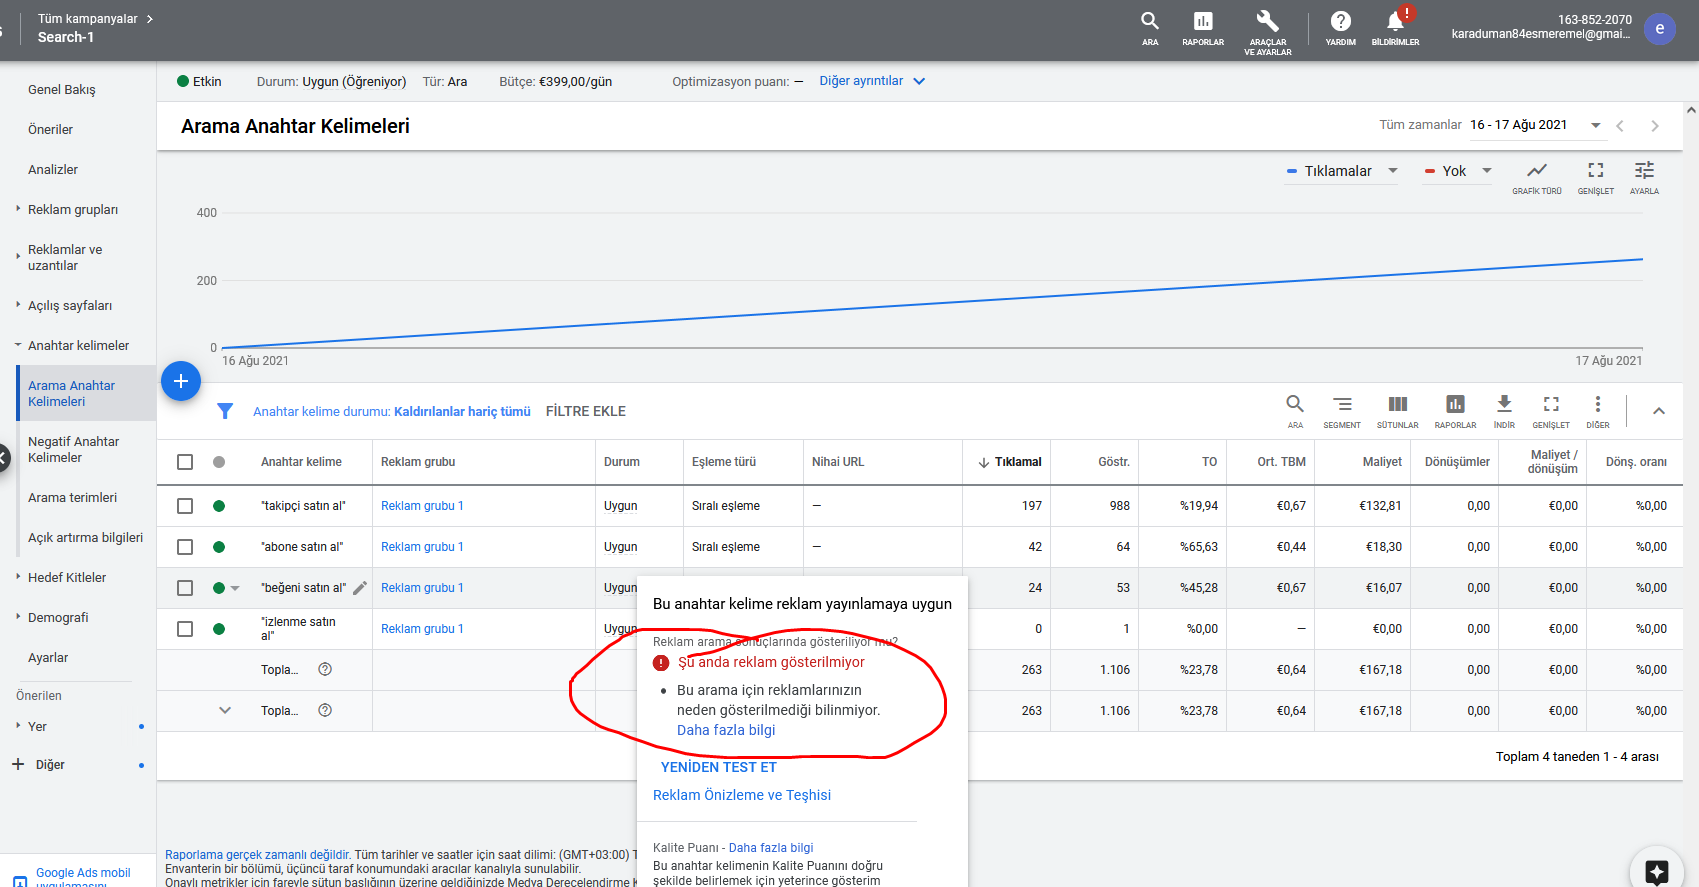This screenshot has height=887, width=1699.
Task: Open Genel Bakış overview page
Action: point(62,90)
